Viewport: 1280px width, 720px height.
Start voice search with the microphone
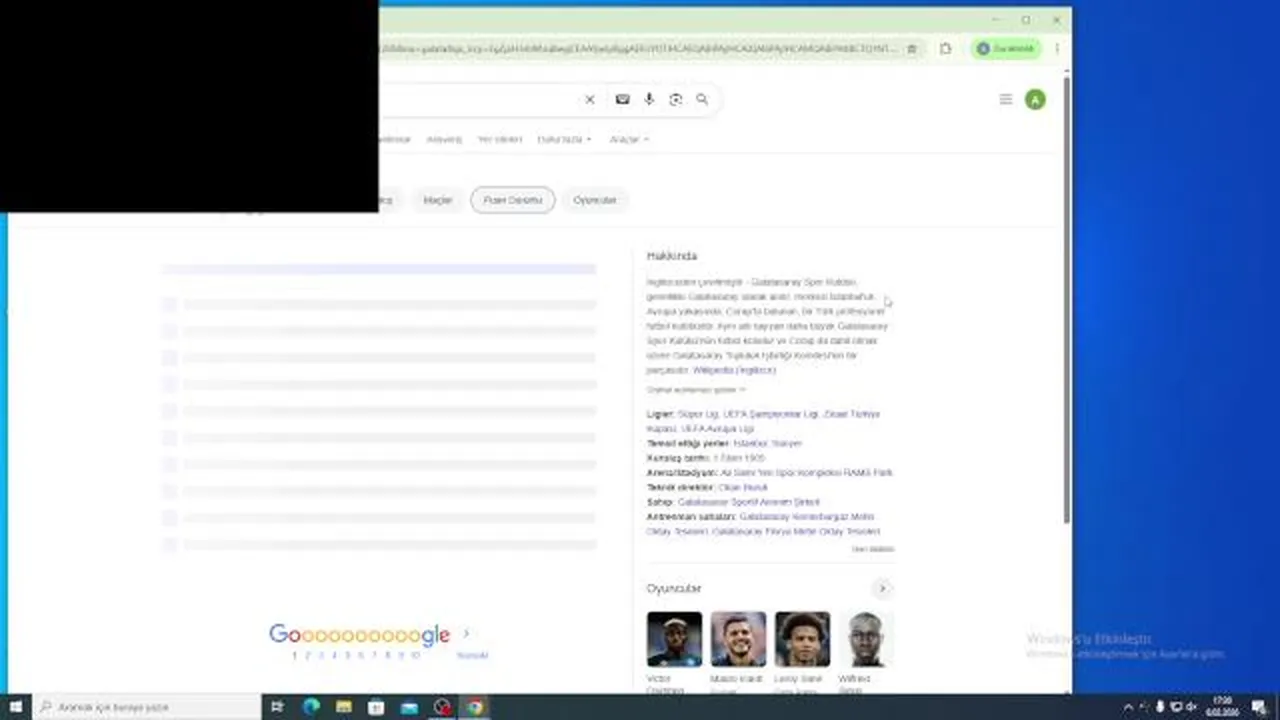(649, 99)
